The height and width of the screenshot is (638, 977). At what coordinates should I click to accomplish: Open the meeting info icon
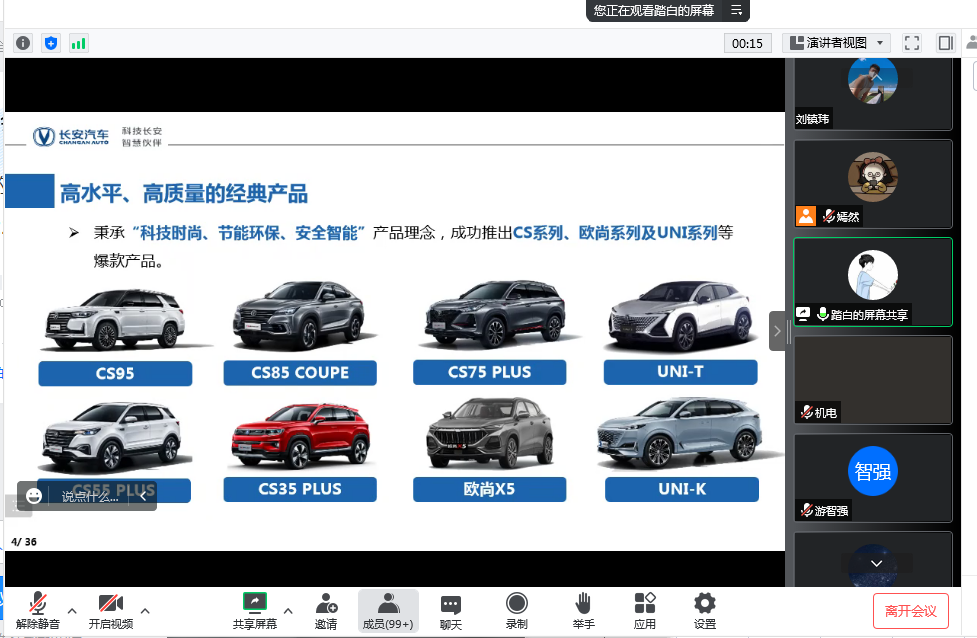(23, 43)
